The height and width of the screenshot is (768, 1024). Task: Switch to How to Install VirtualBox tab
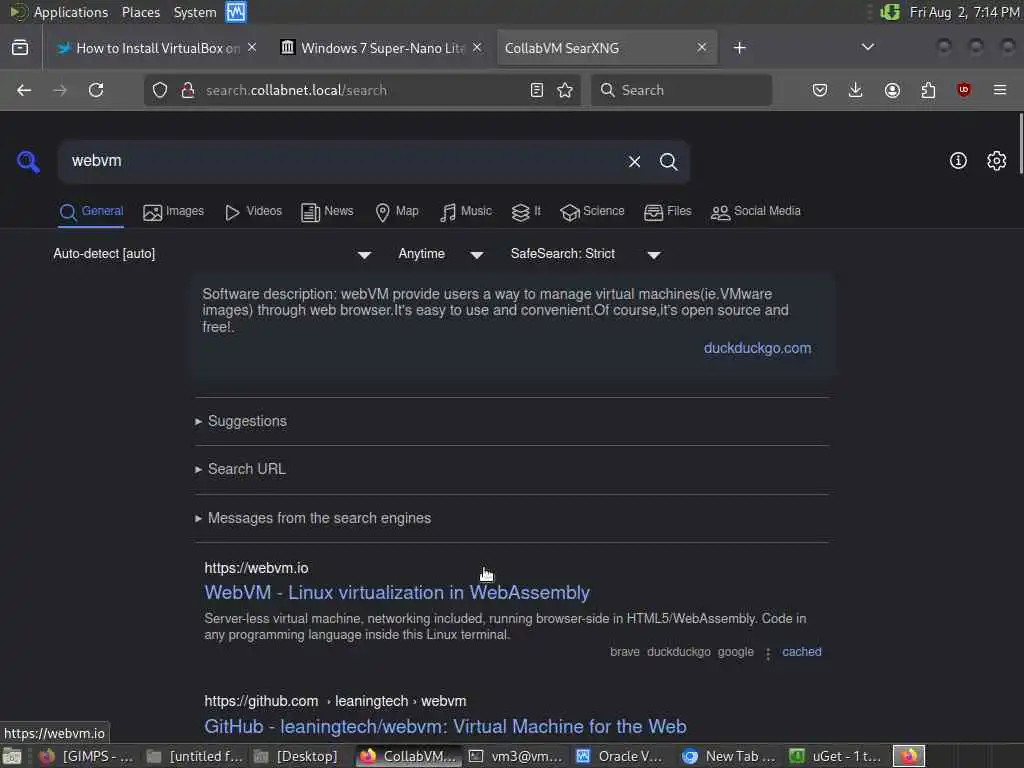(155, 48)
